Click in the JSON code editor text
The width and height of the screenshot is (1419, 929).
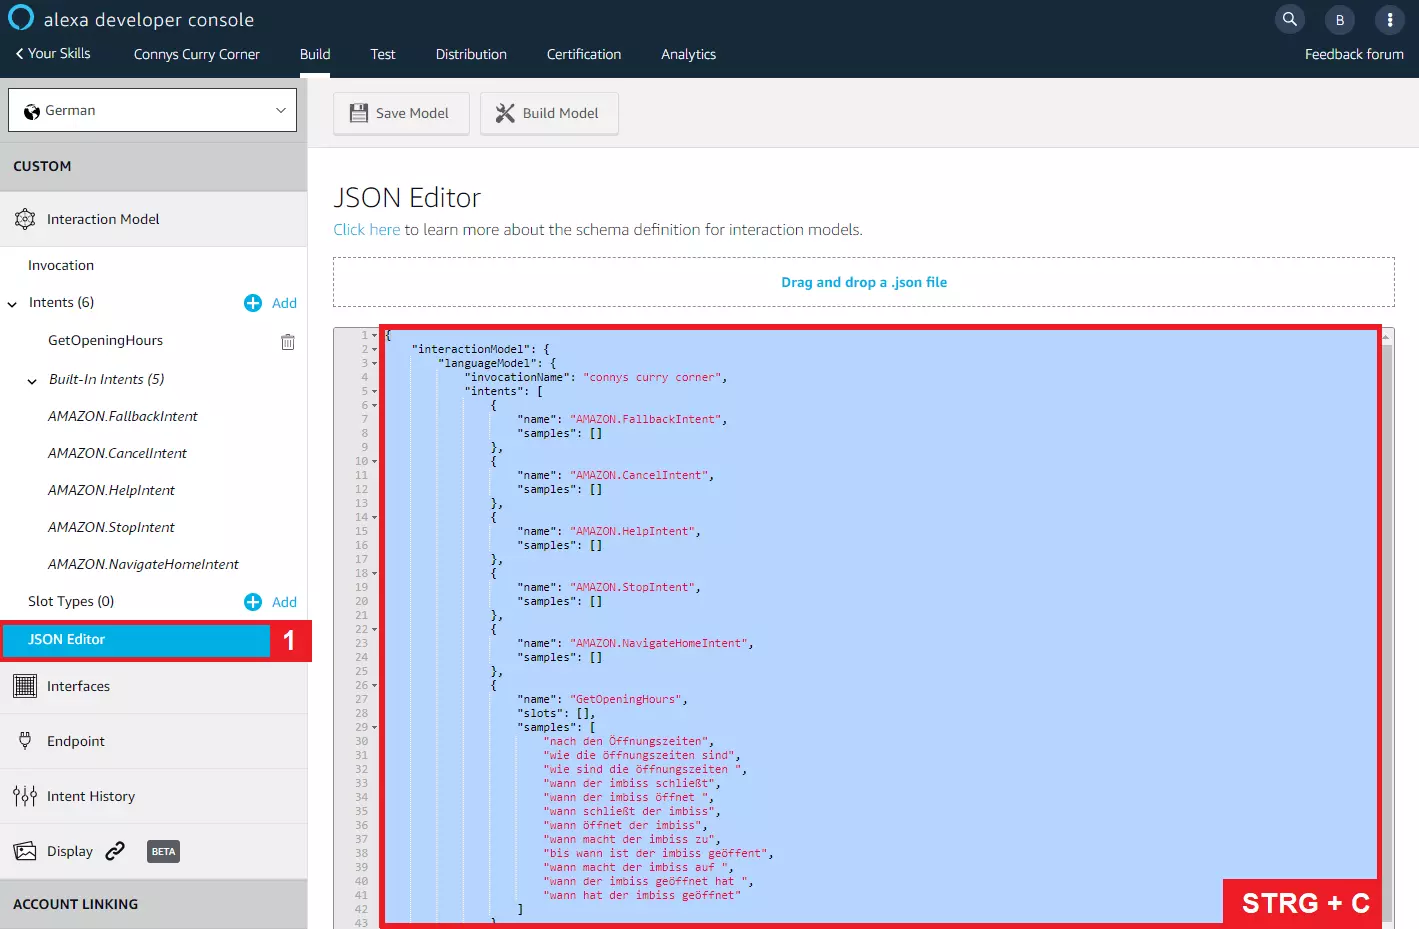880,625
